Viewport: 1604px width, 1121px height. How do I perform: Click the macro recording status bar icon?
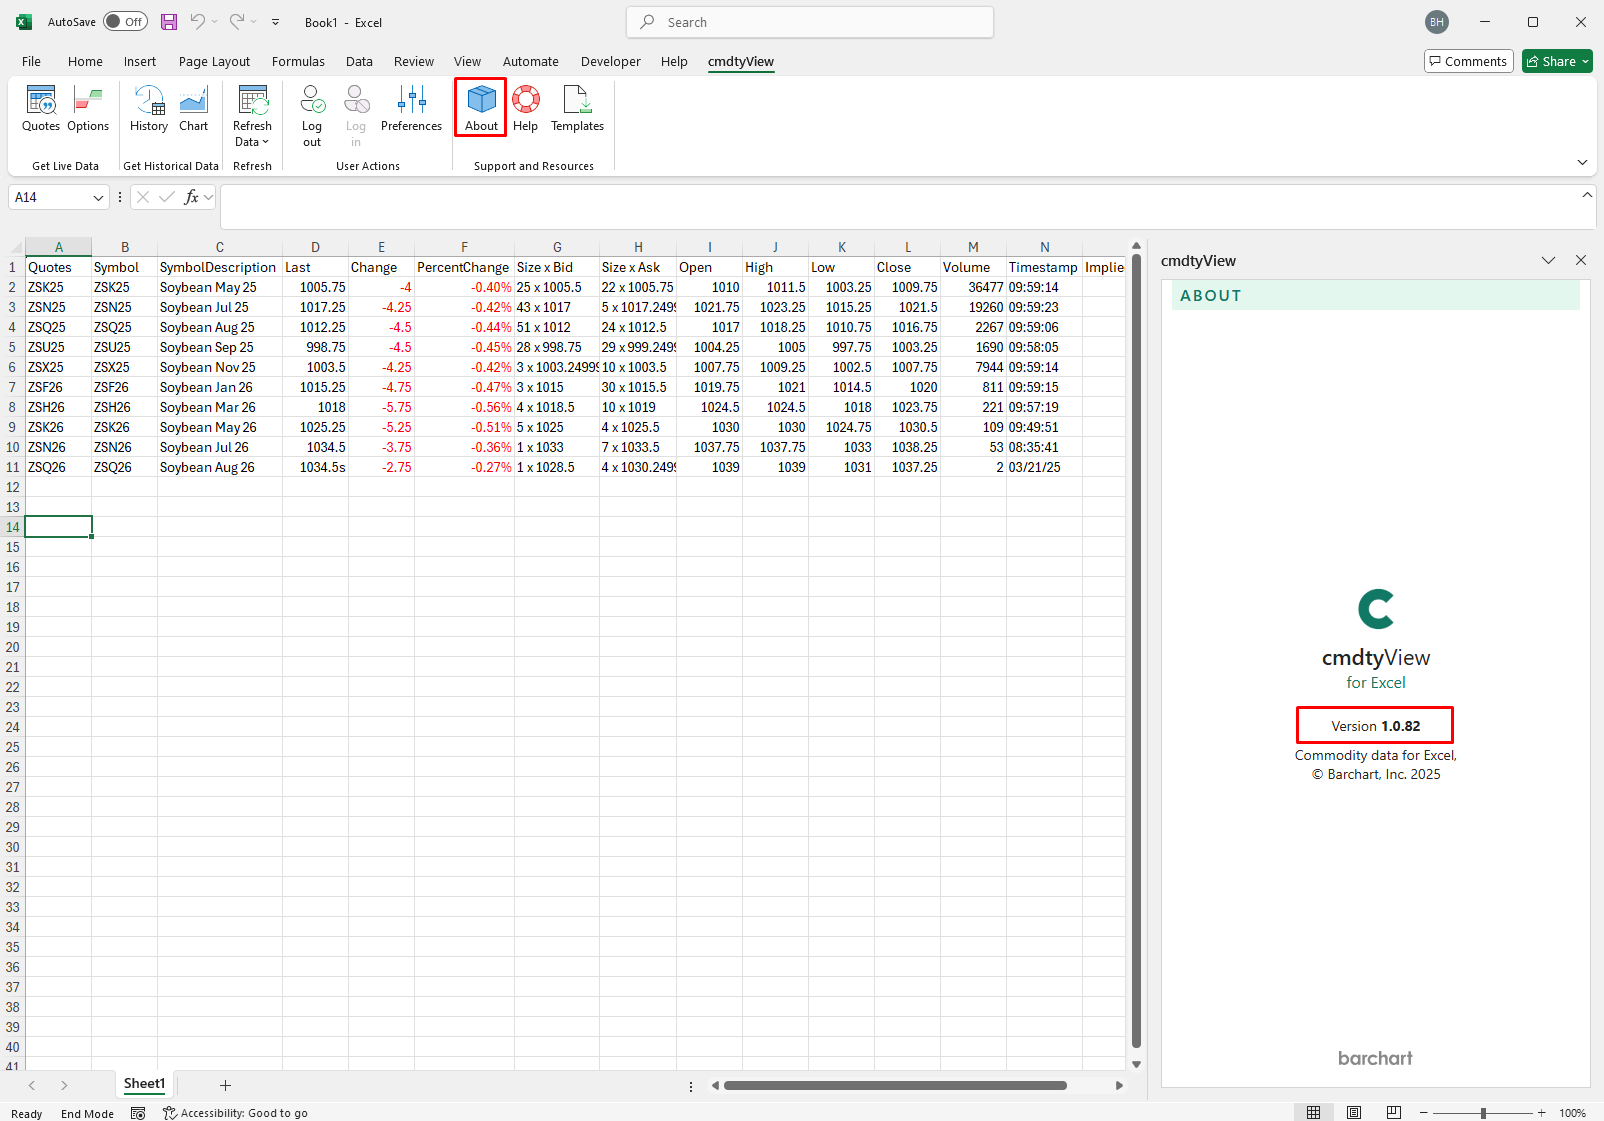pos(138,1113)
